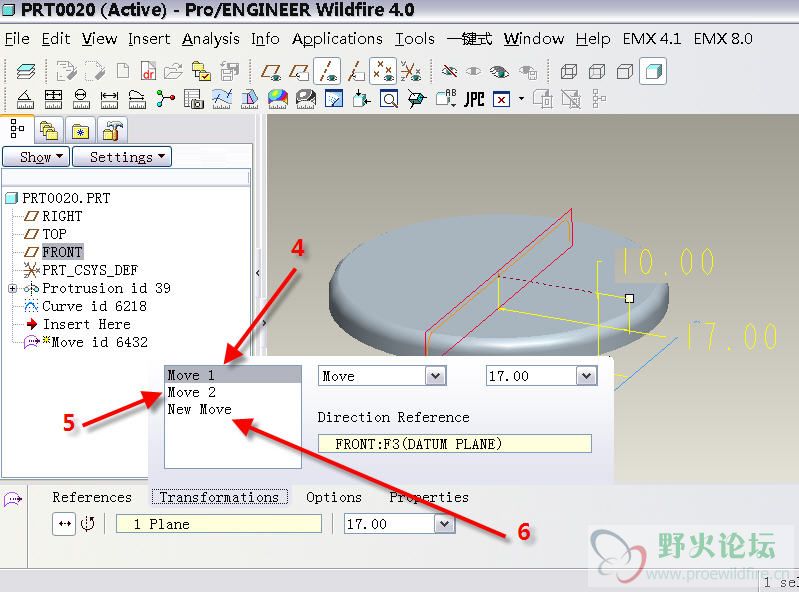Image resolution: width=799 pixels, height=592 pixels.
Task: Open the EMX 8.0 menu
Action: 723,39
